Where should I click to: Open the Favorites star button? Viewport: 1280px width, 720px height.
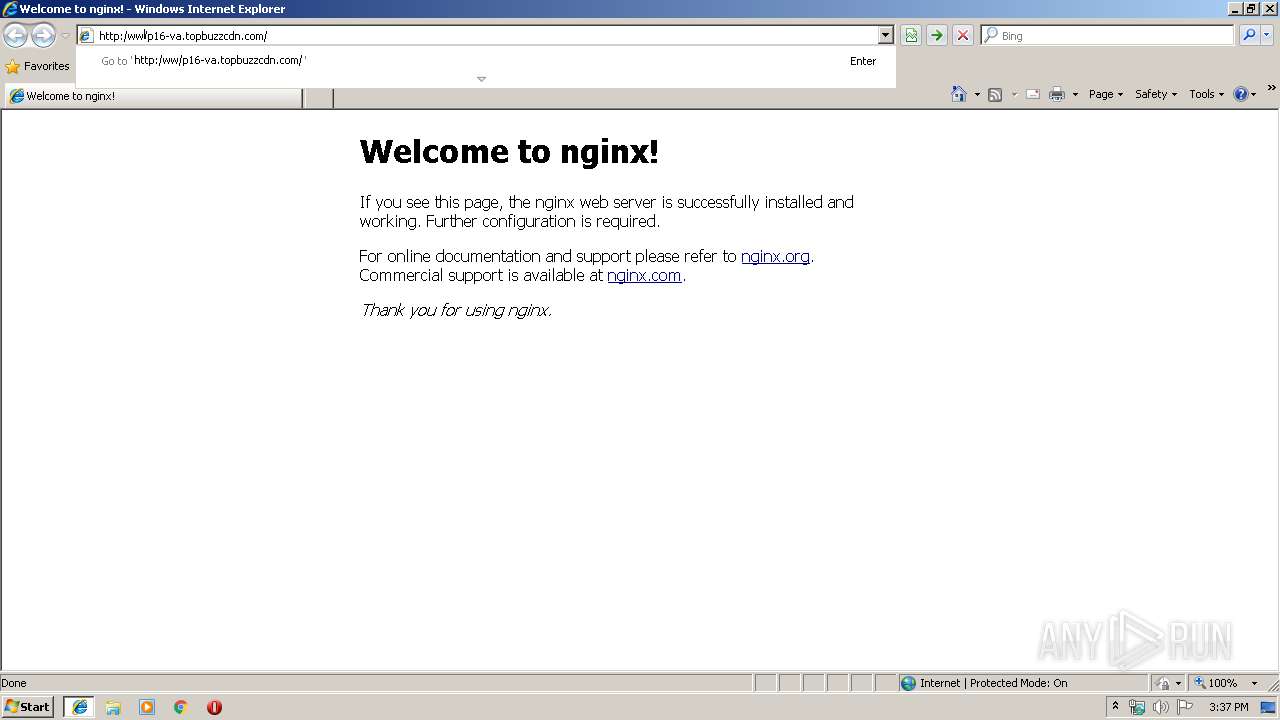(37, 66)
